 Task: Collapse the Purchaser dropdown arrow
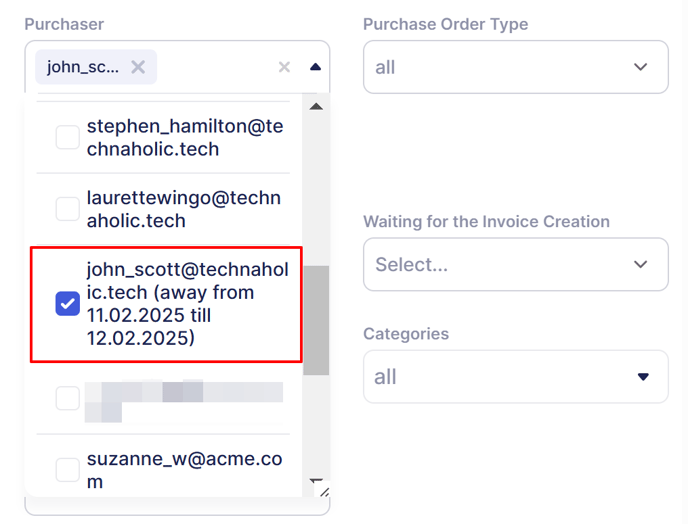(x=315, y=67)
